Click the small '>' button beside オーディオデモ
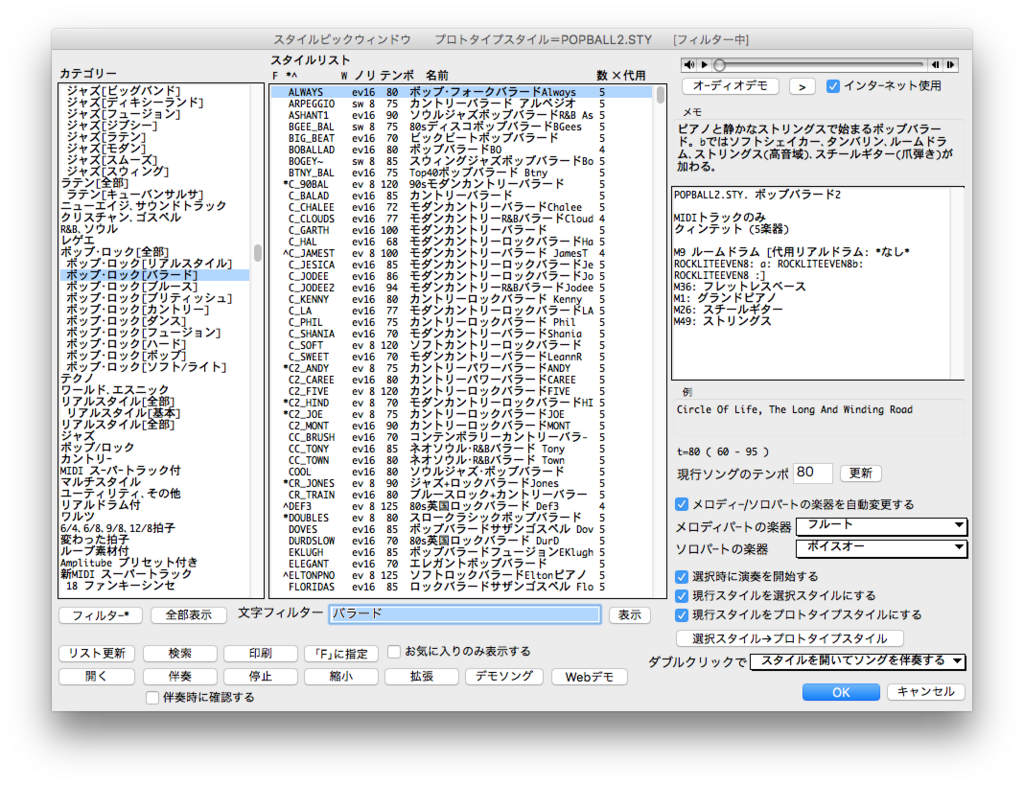This screenshot has height=786, width=1024. (802, 86)
